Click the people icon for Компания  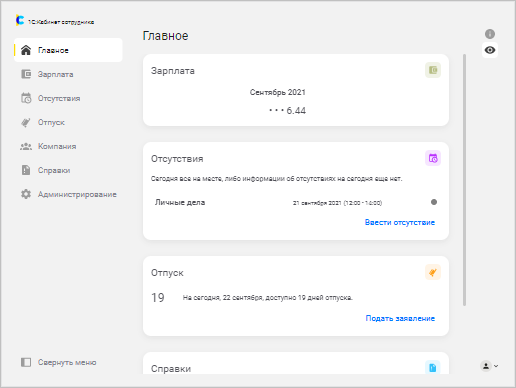click(x=26, y=146)
